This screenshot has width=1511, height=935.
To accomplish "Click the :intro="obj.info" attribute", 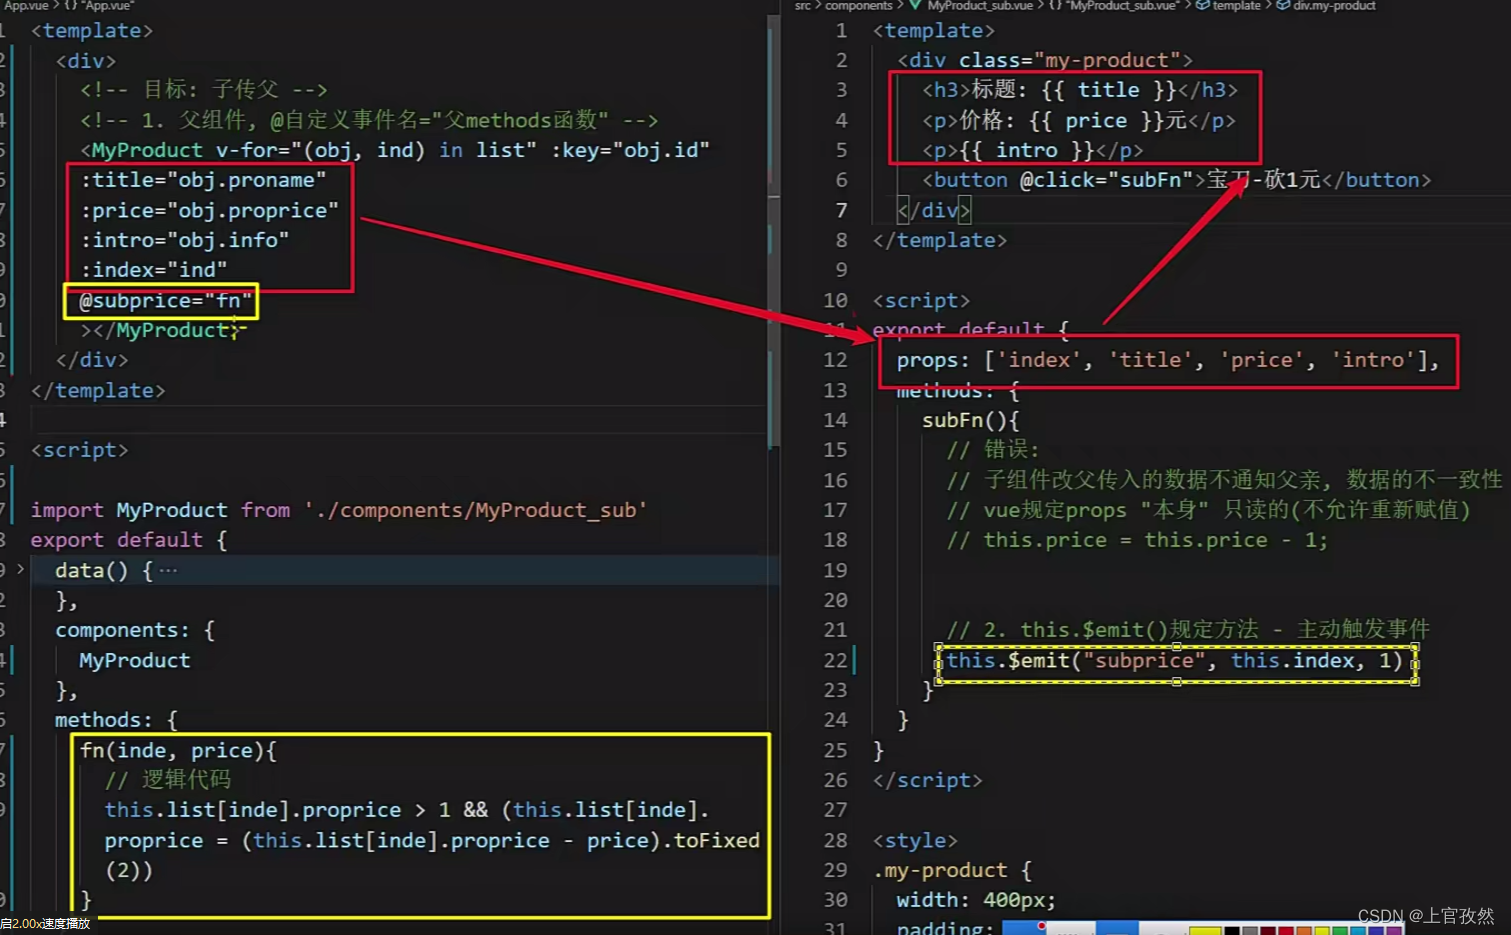I will tap(185, 240).
